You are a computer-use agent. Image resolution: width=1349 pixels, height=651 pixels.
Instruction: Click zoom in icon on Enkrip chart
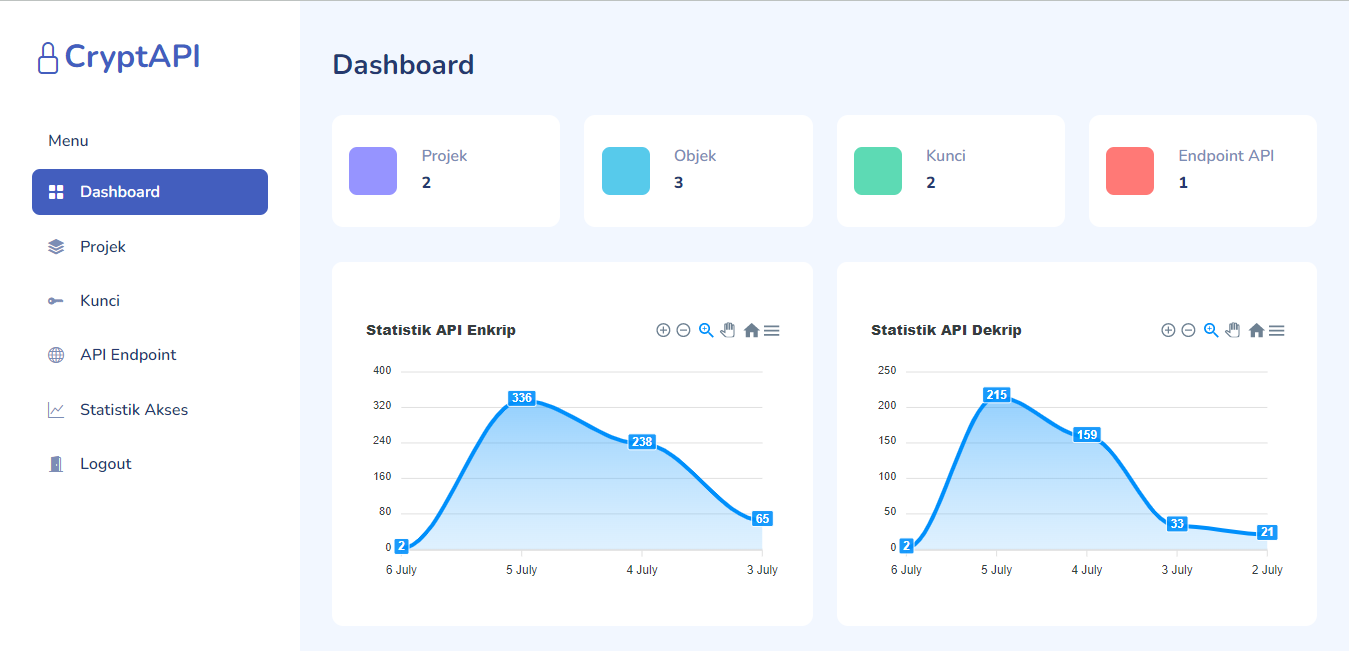click(663, 330)
